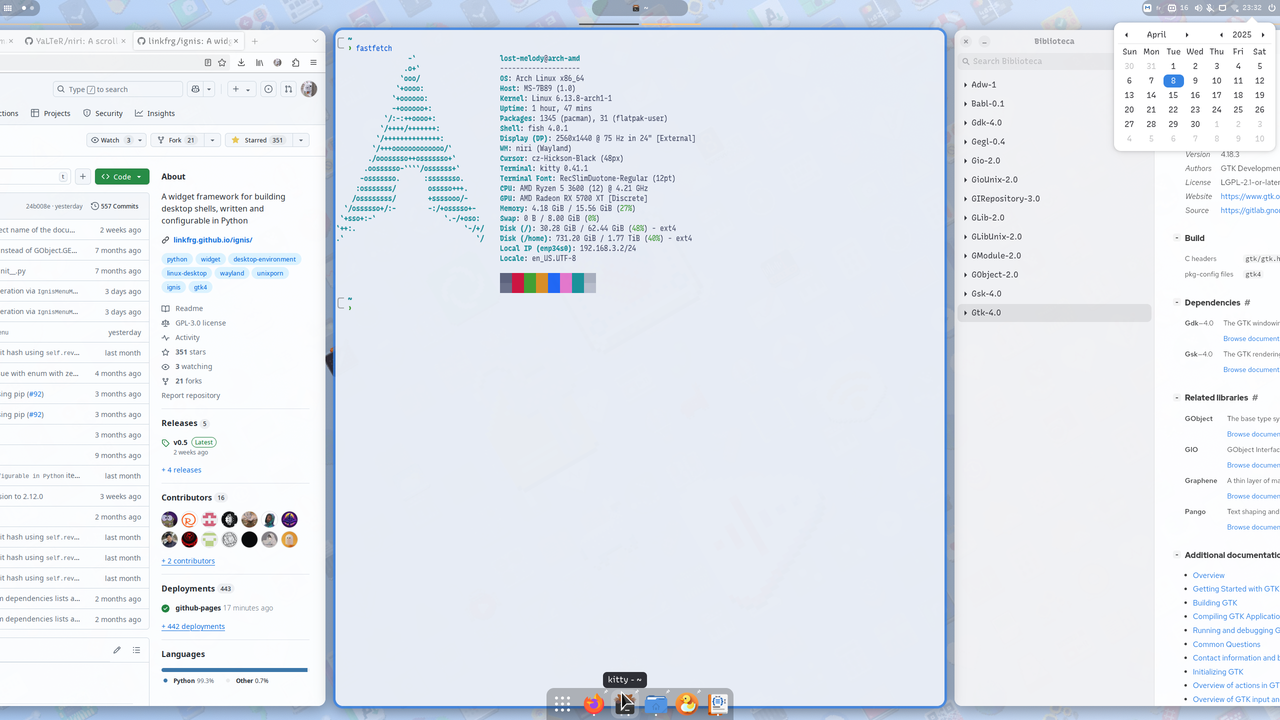
Task: Open GitHub pull requests icon in header
Action: point(288,89)
